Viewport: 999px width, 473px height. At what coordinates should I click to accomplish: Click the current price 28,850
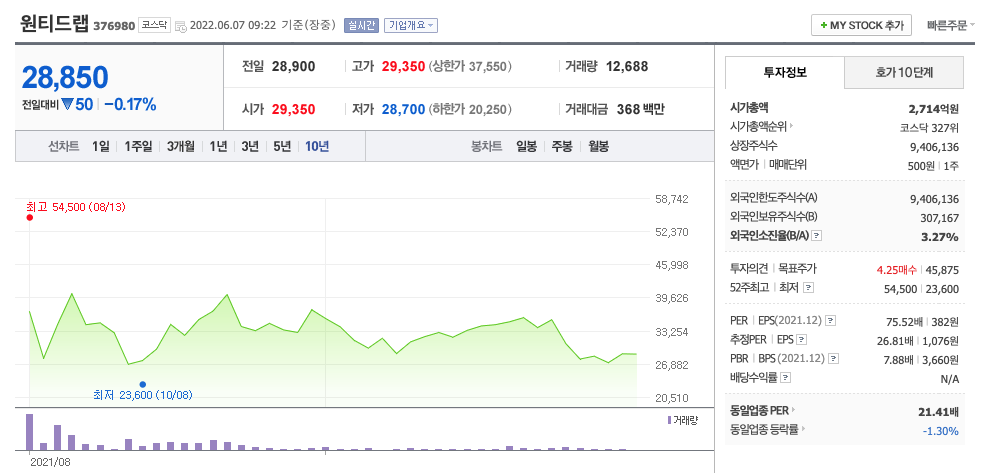click(65, 77)
